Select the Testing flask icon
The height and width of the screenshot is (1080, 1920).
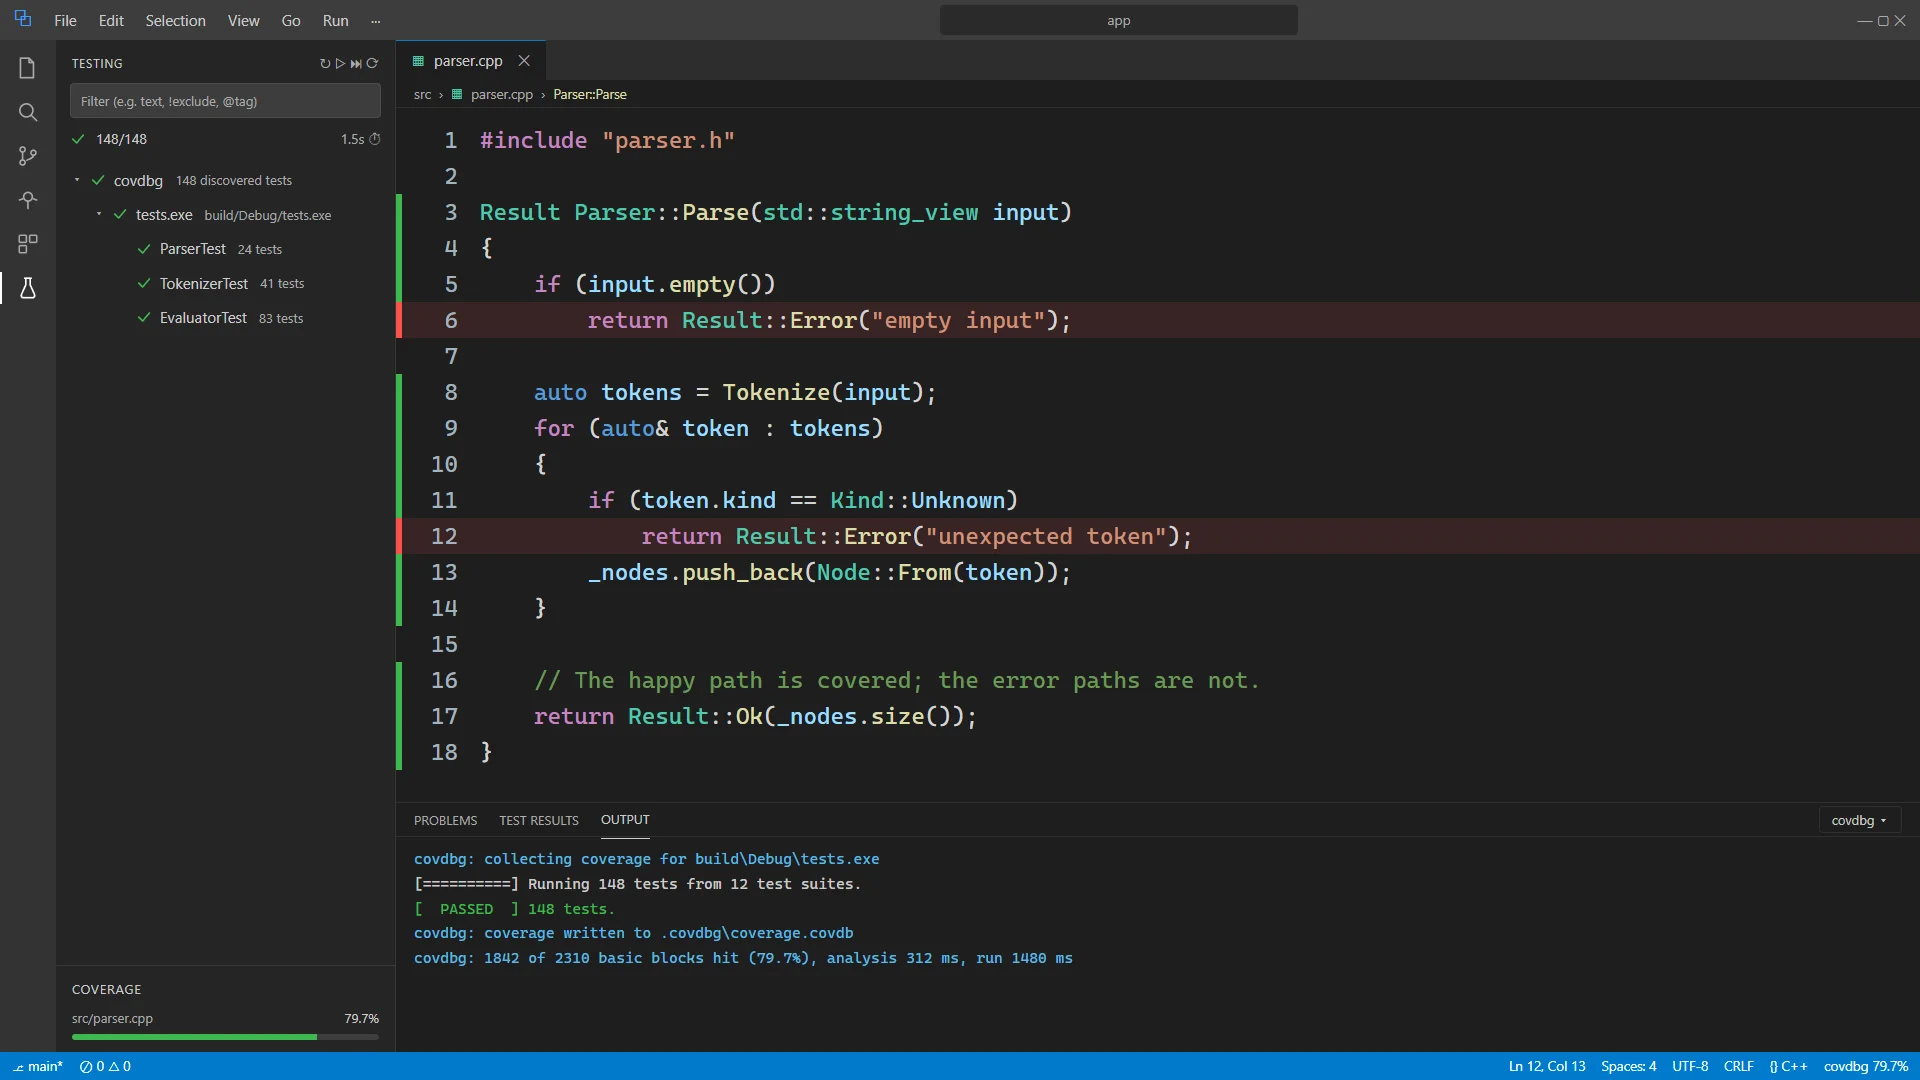click(28, 288)
